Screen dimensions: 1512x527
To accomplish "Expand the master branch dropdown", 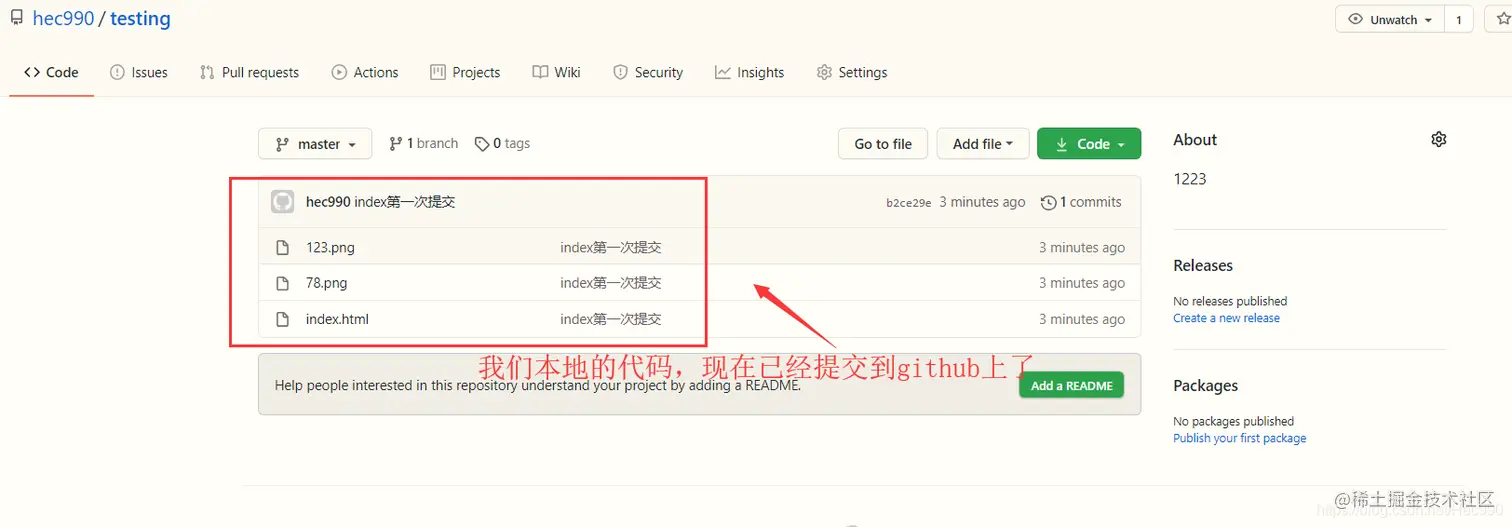I will pyautogui.click(x=315, y=144).
